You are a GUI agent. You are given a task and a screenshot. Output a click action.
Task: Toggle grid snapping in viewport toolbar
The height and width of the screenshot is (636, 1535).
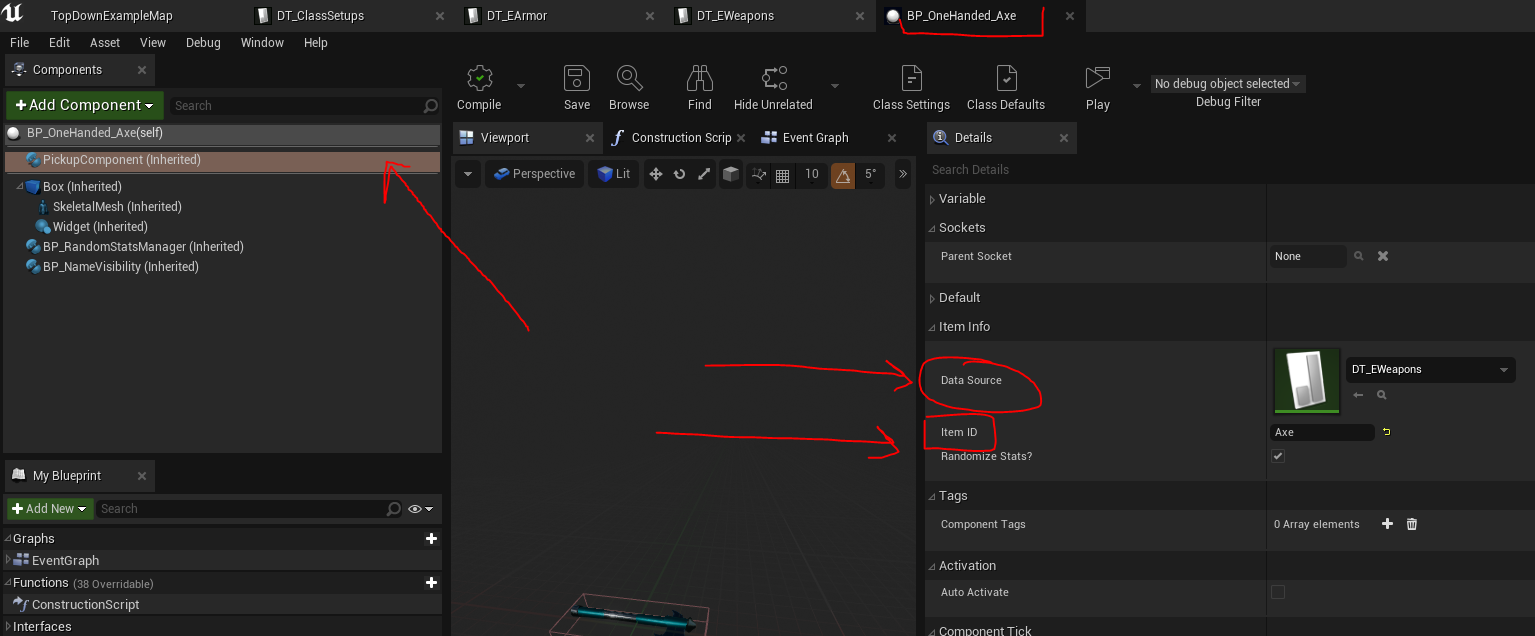[783, 174]
